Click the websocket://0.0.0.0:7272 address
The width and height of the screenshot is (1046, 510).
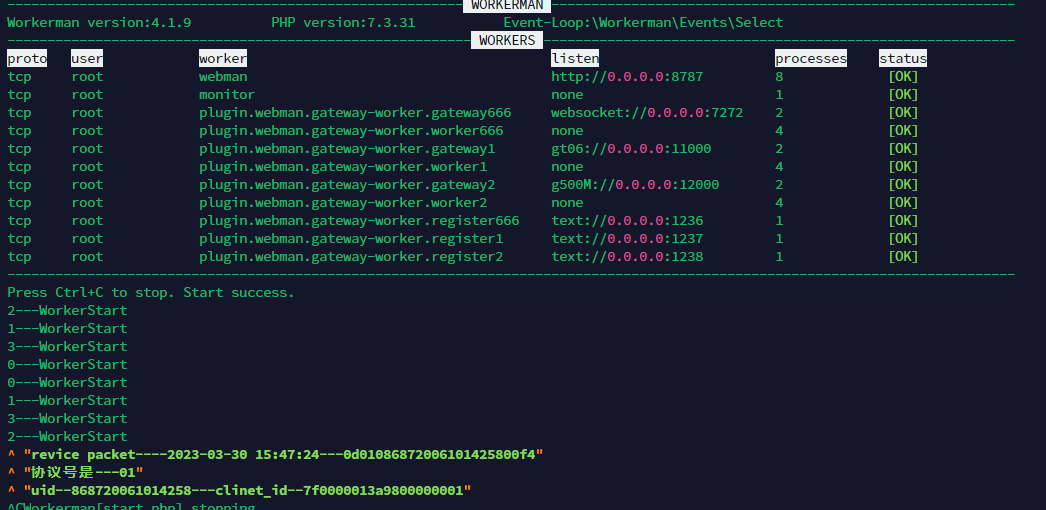point(647,113)
